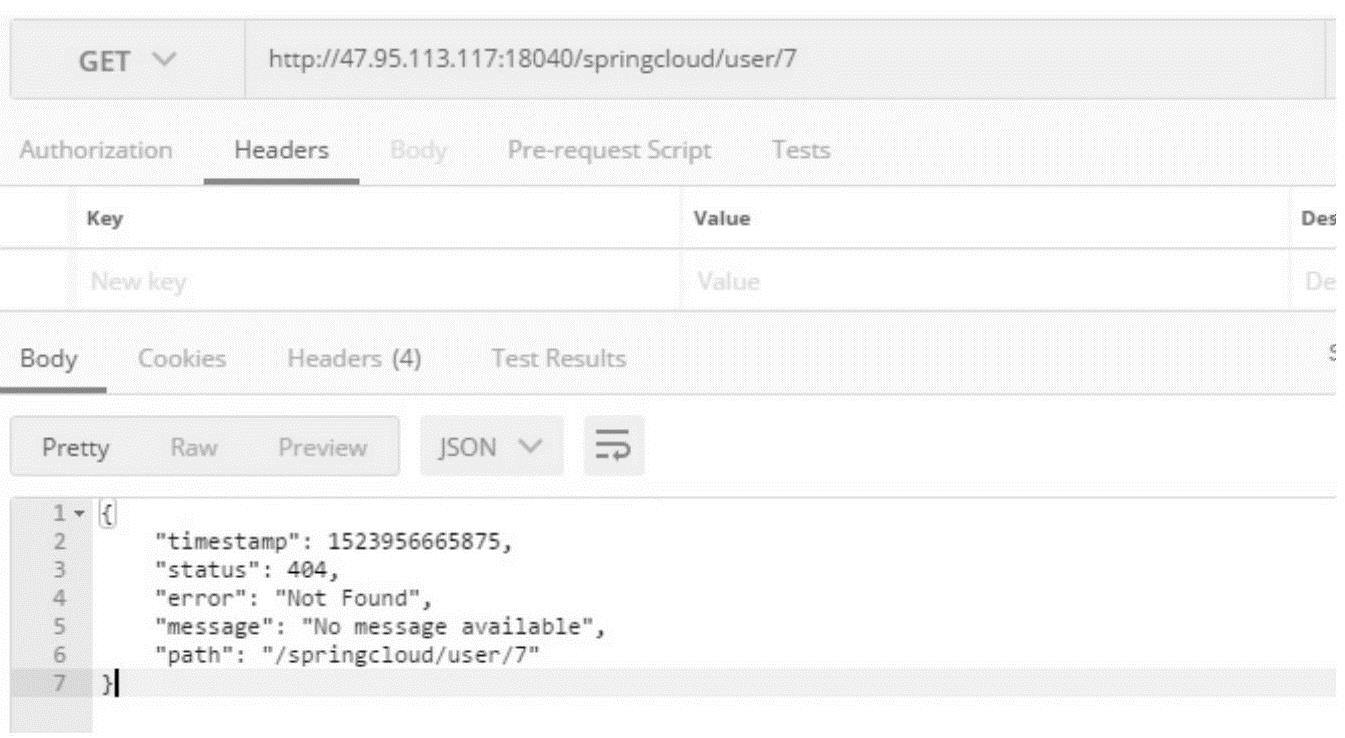The image size is (1345, 738).
Task: Go to the Tests tab
Action: click(x=801, y=151)
